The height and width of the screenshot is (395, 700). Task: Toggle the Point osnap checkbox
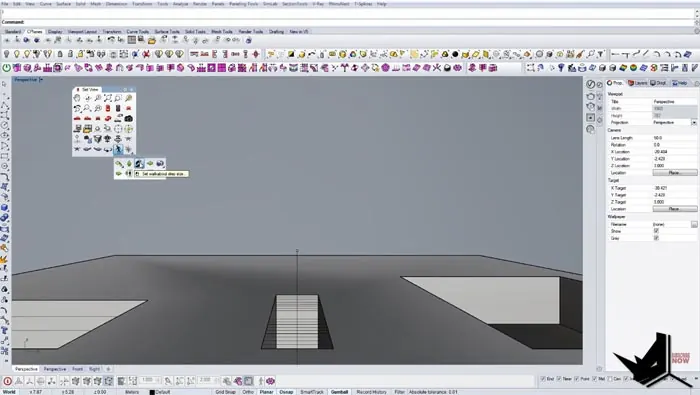point(577,378)
